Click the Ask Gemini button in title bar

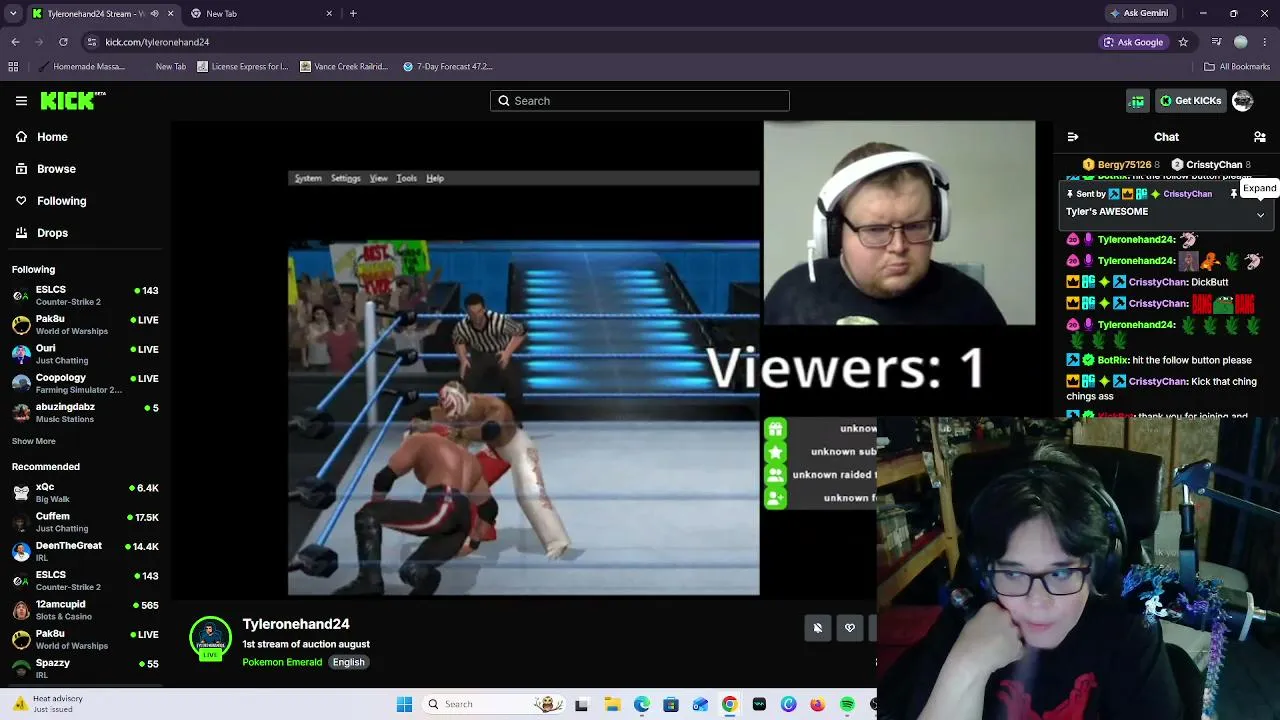point(1139,14)
